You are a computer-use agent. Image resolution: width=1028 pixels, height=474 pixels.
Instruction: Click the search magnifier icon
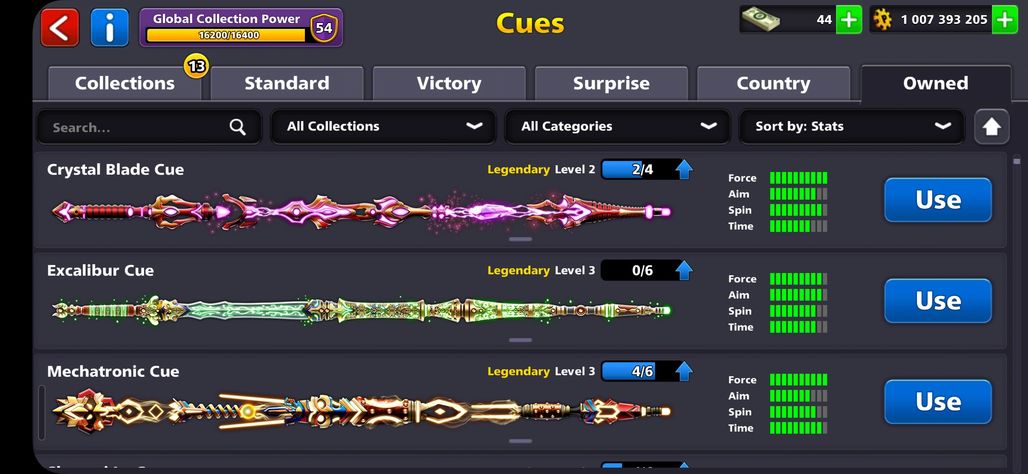pos(238,127)
